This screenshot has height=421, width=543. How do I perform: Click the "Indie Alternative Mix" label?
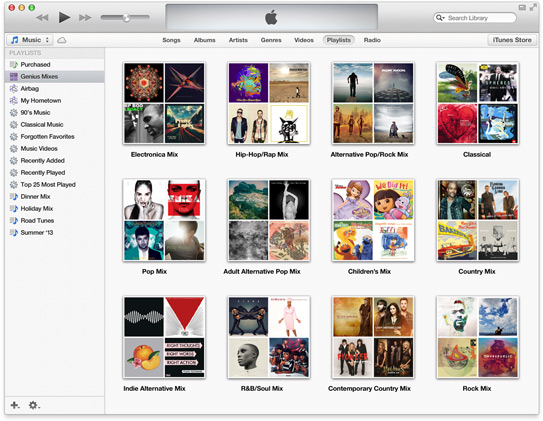154,388
